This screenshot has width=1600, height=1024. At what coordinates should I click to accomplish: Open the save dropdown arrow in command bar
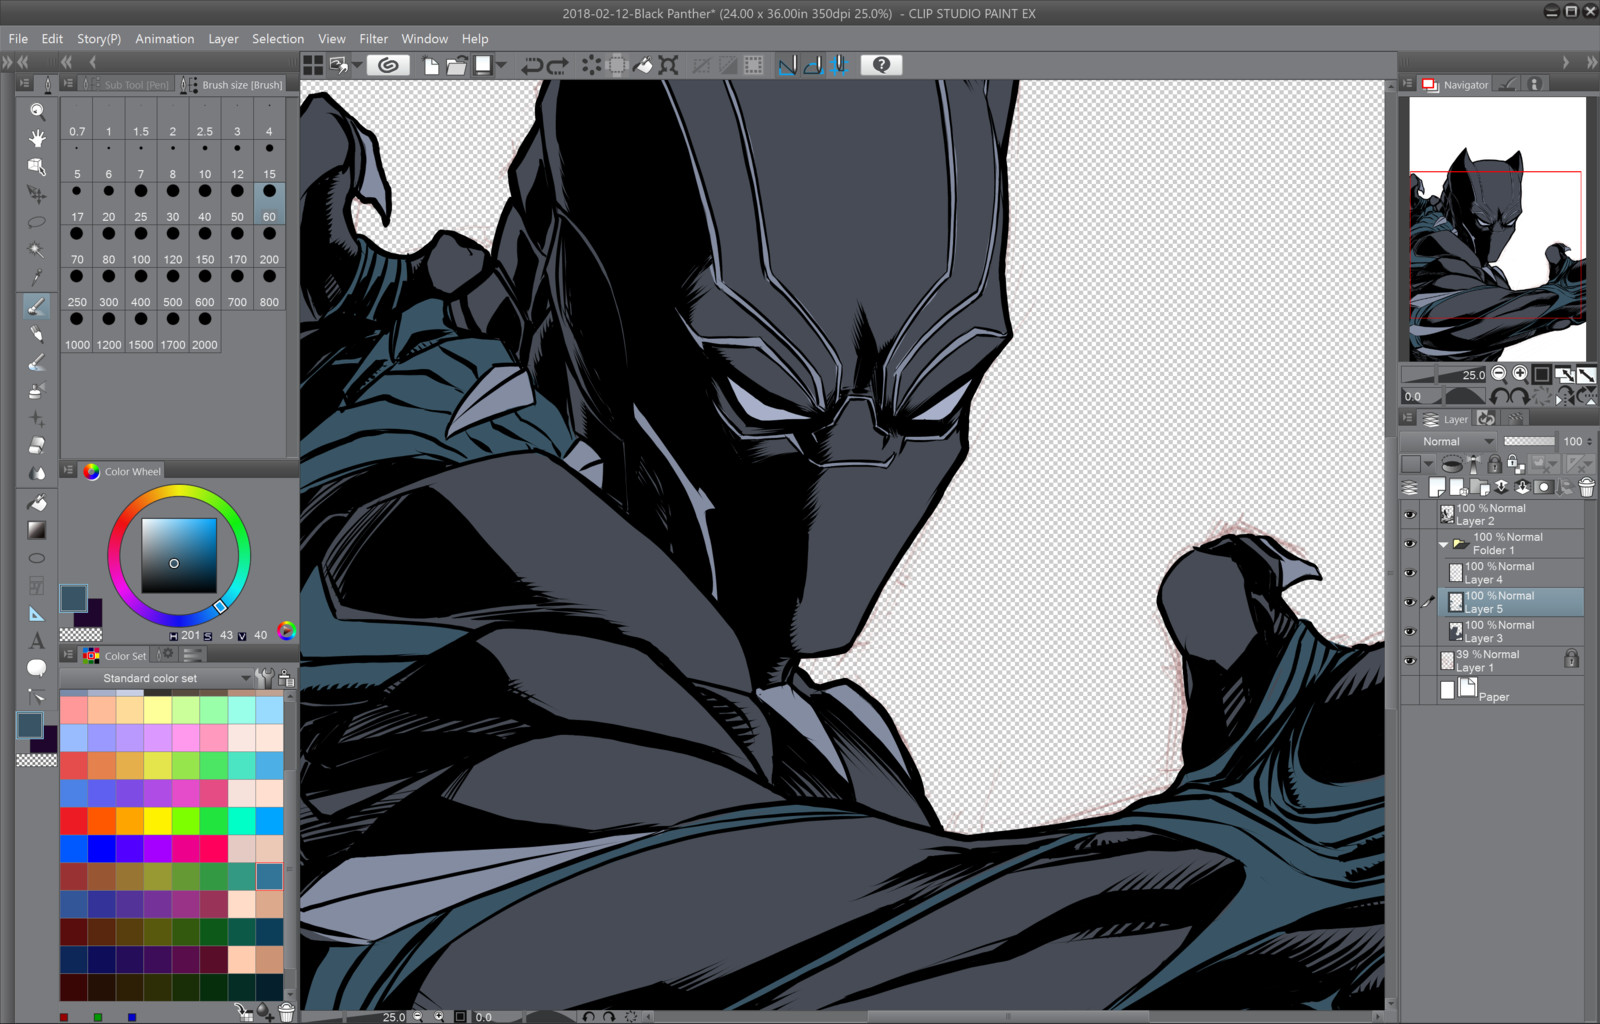coord(501,66)
